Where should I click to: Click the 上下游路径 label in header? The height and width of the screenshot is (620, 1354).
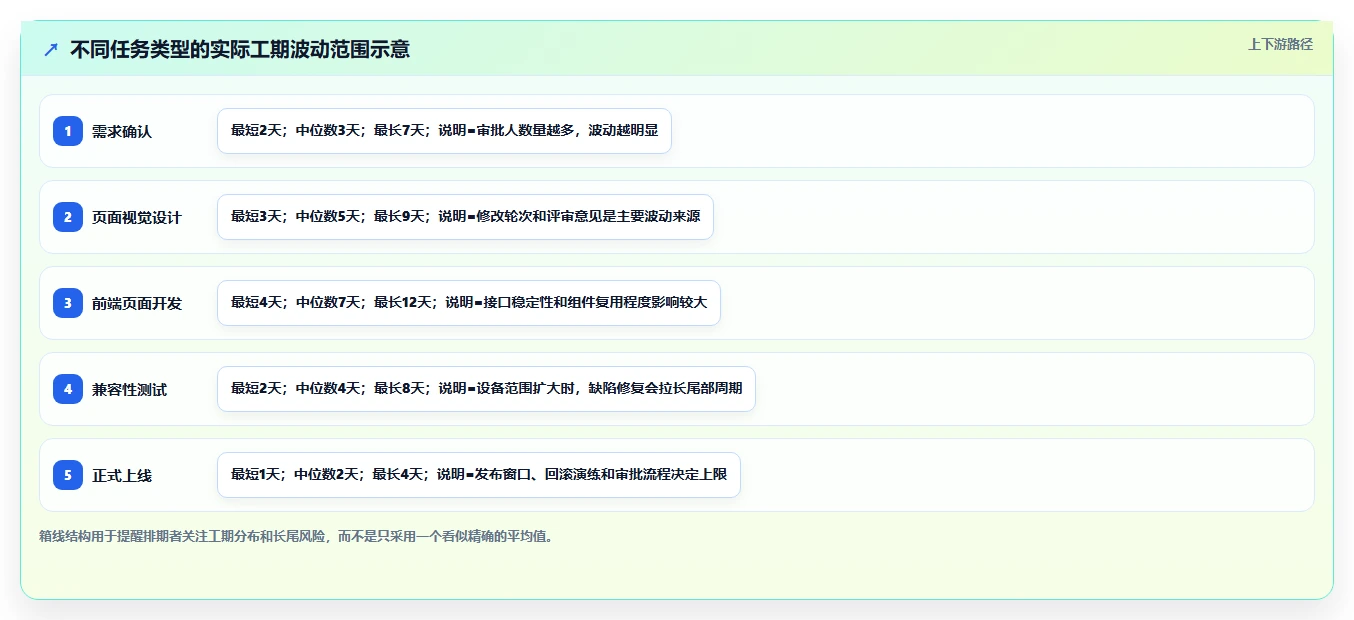tap(1280, 44)
